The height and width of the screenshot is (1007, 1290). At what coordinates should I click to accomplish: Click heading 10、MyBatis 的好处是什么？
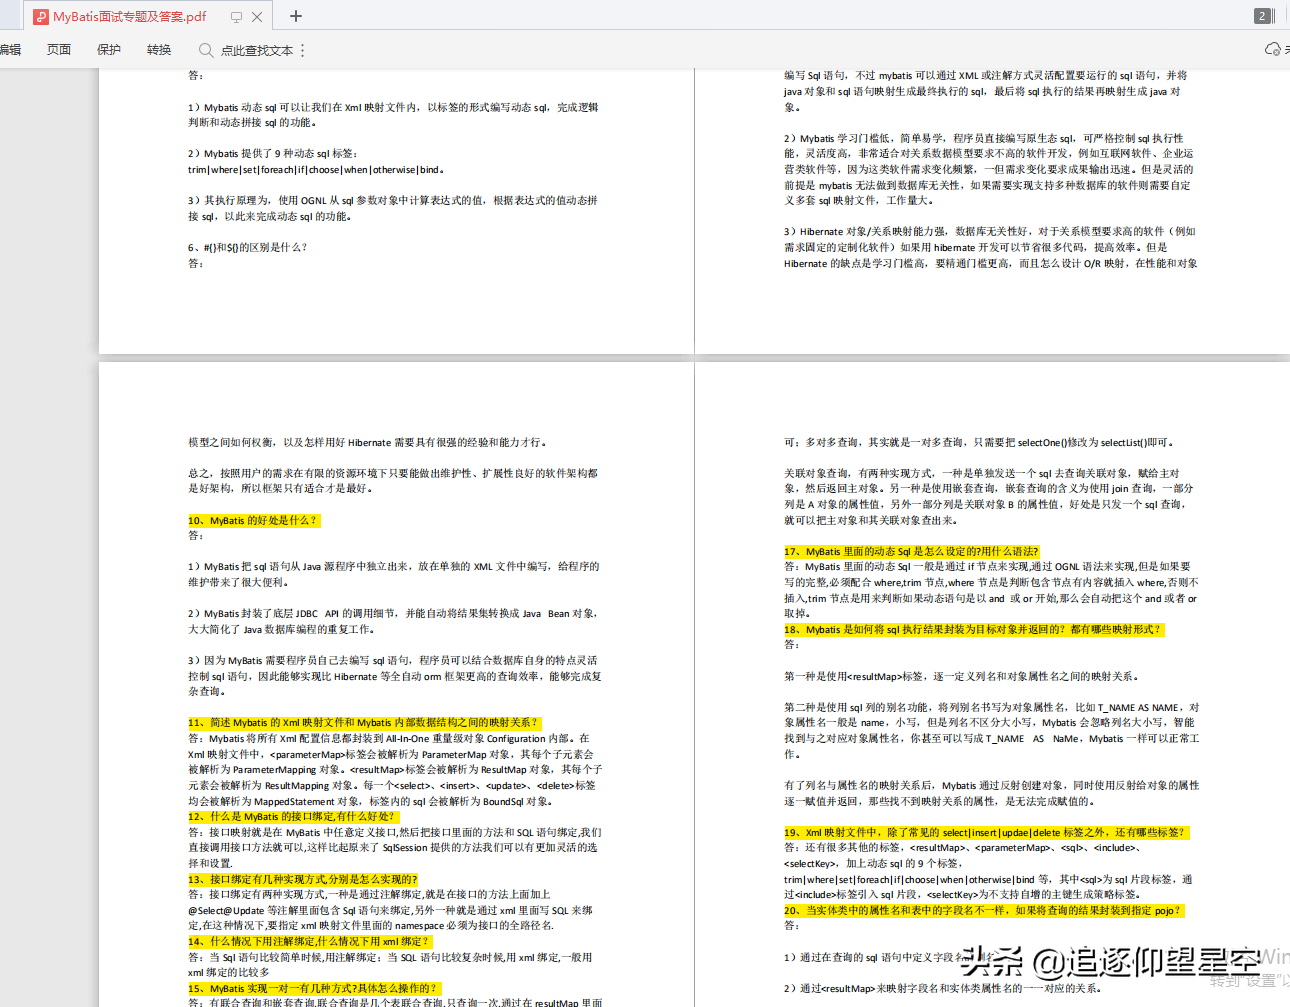(254, 521)
